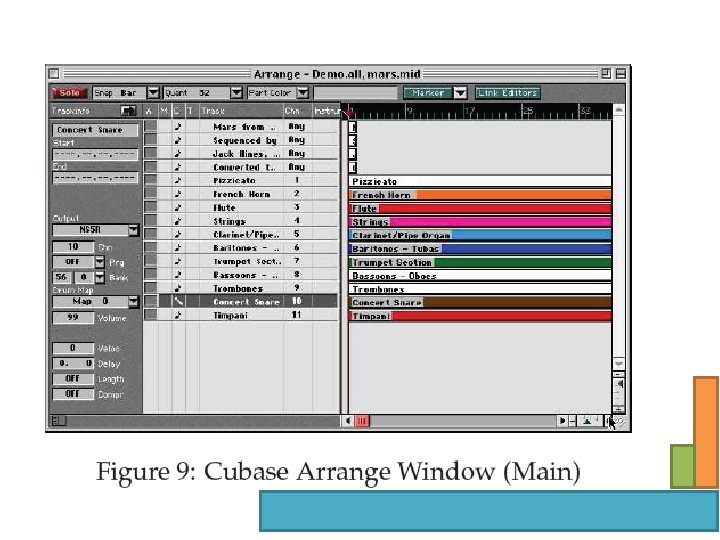Click the horizontal zoom mountain icon
This screenshot has width=720, height=540.
(x=587, y=421)
